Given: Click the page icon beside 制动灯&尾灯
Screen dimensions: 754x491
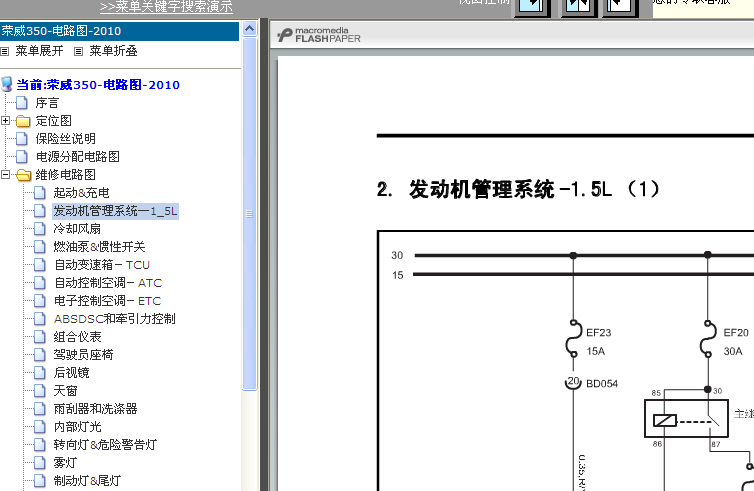Looking at the screenshot, I should coord(40,480).
